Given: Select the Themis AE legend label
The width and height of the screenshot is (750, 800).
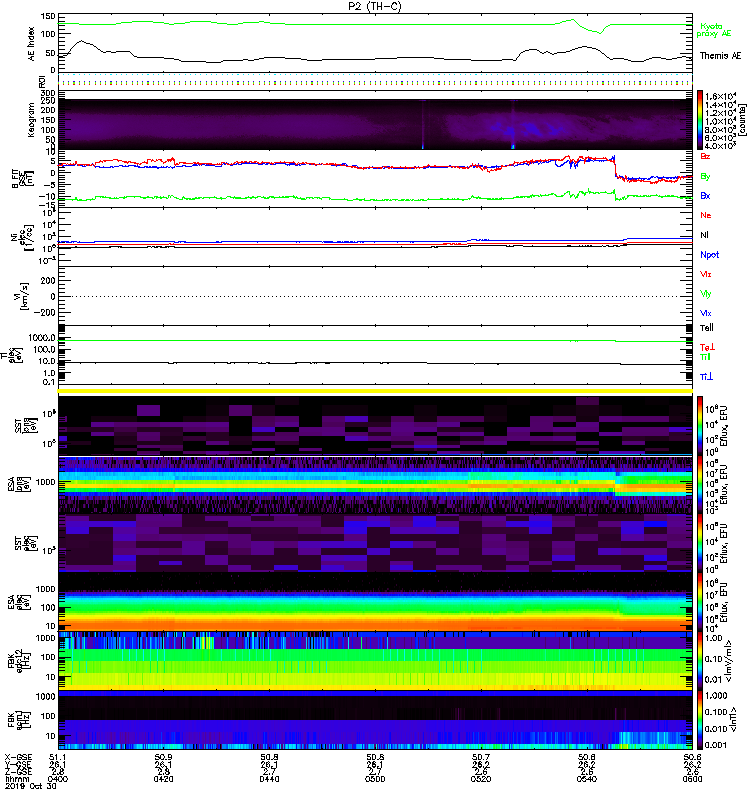Looking at the screenshot, I should (720, 56).
